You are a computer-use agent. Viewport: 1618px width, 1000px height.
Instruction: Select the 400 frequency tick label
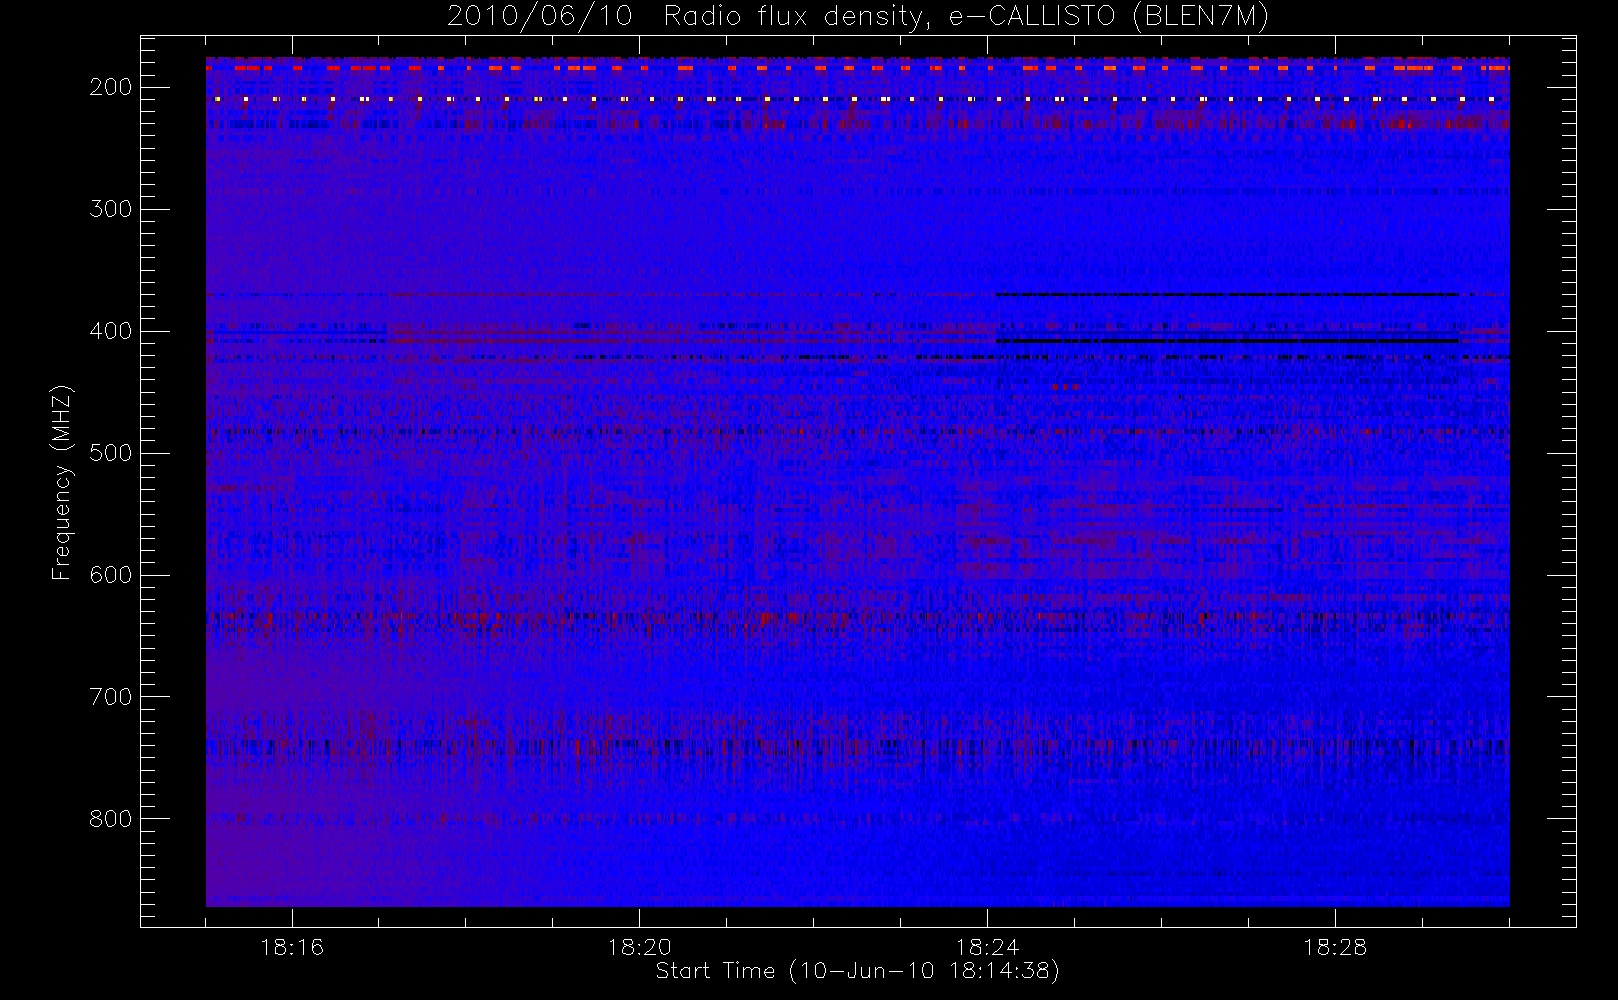[111, 331]
